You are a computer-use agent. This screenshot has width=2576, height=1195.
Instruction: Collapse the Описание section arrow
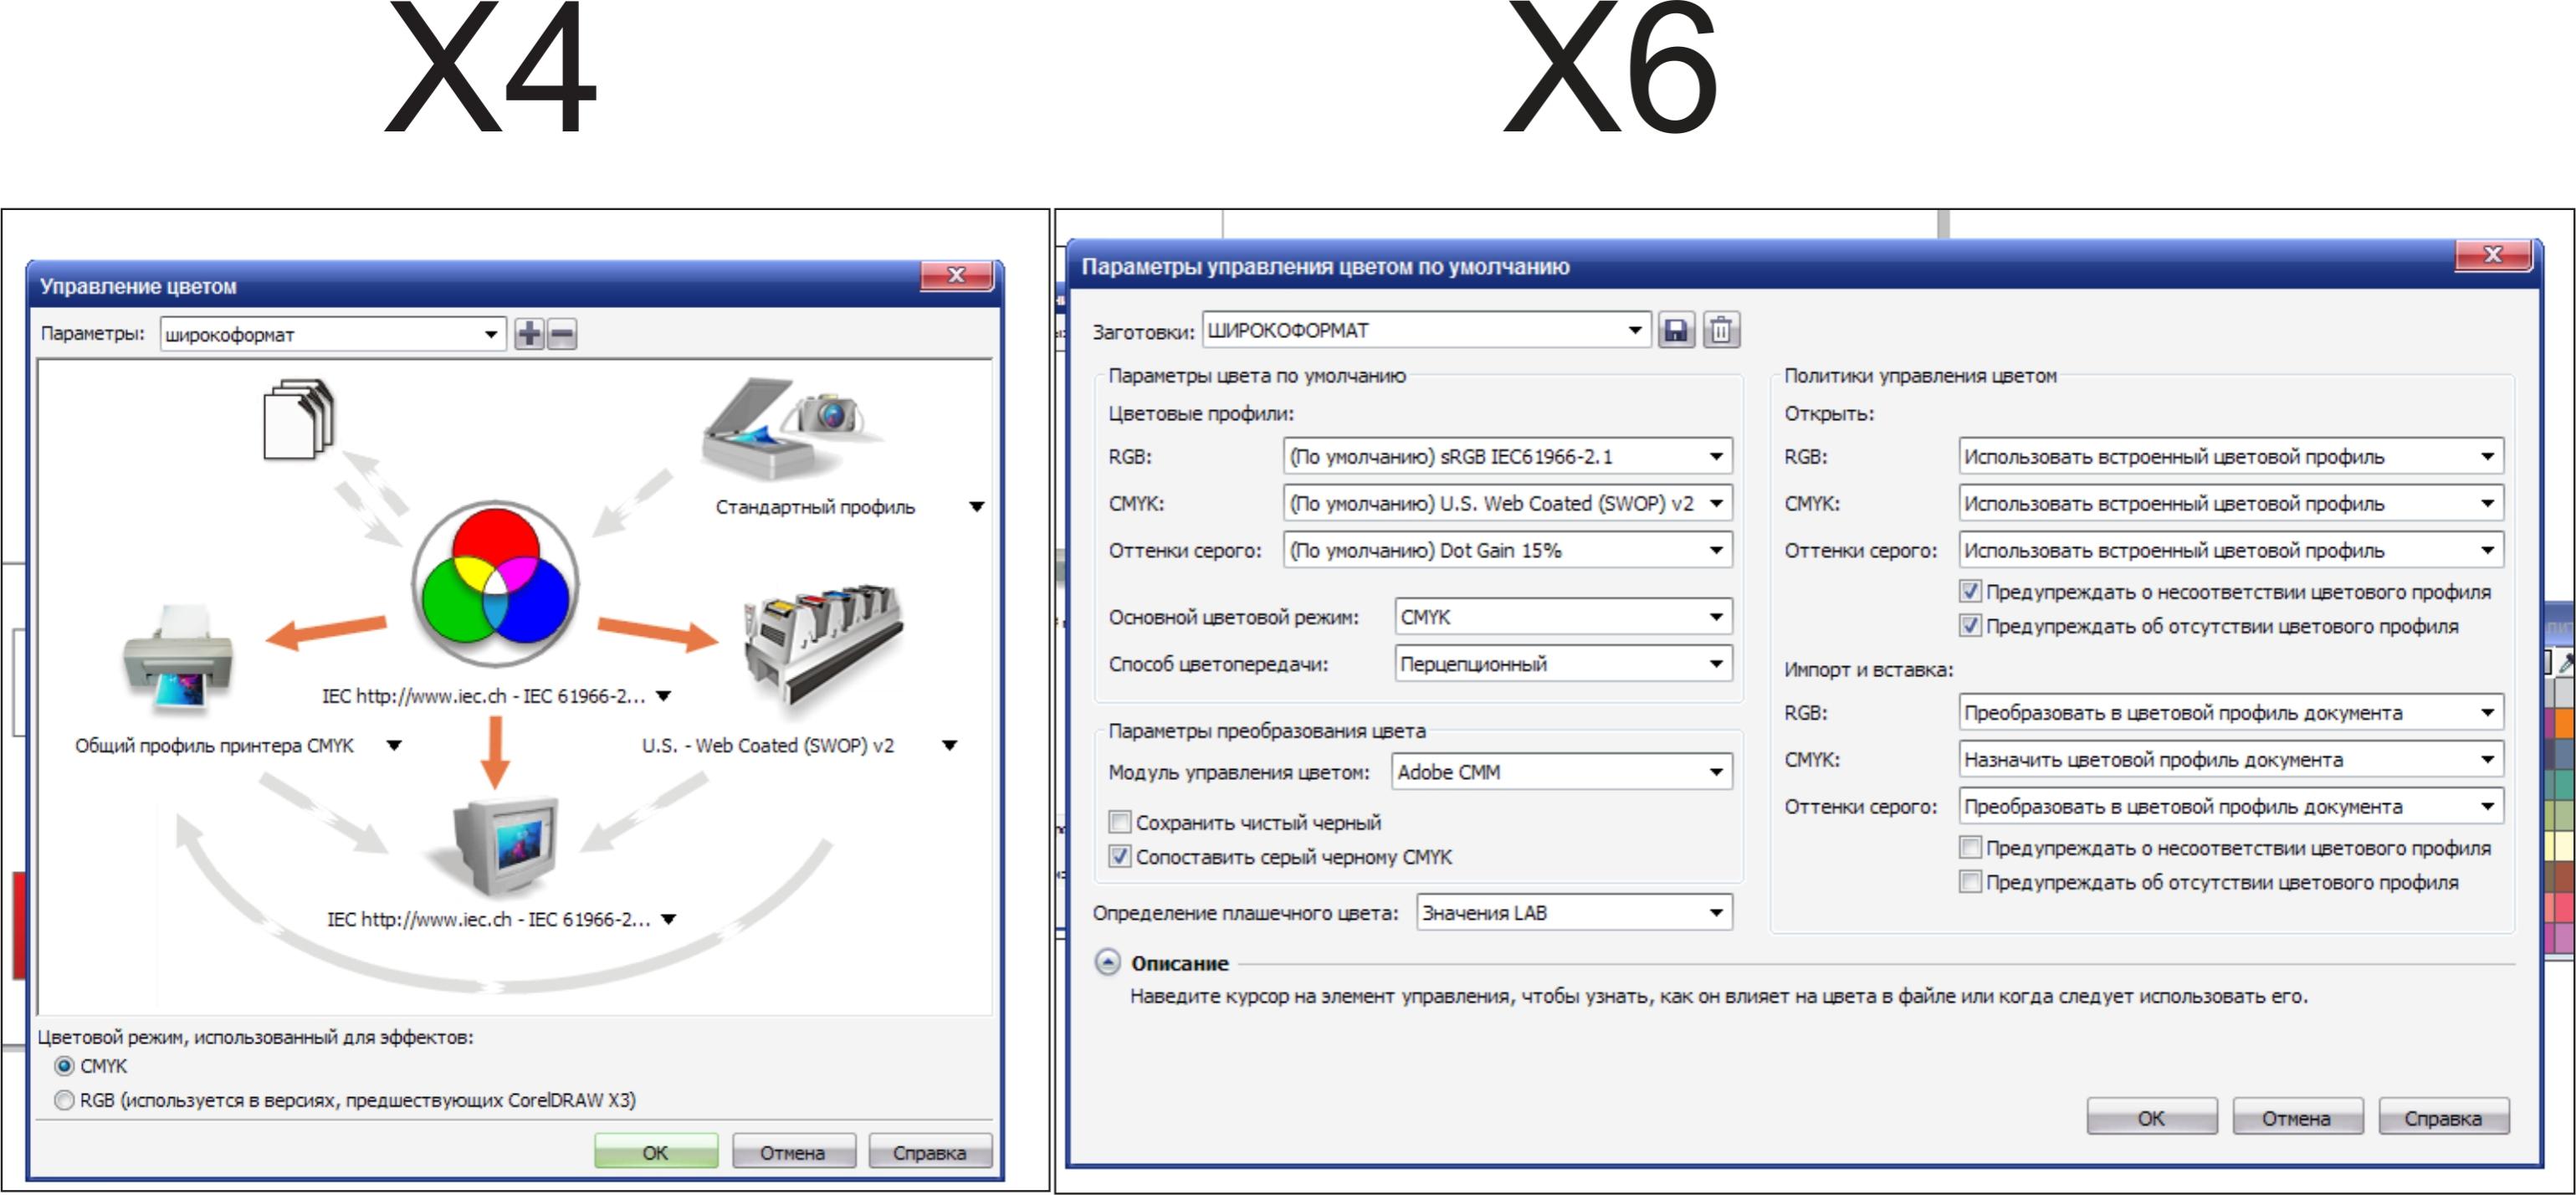(1107, 963)
